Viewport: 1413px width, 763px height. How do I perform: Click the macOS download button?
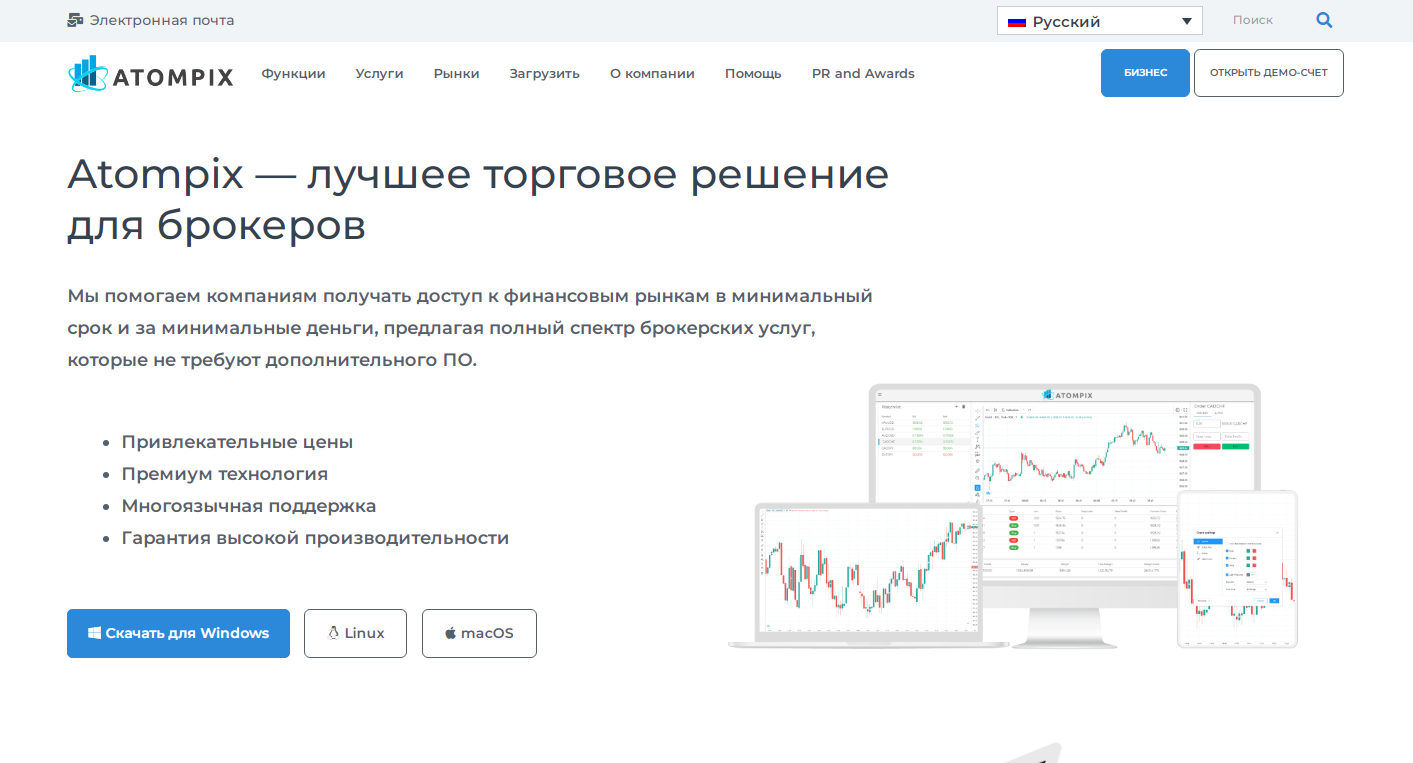(x=479, y=633)
